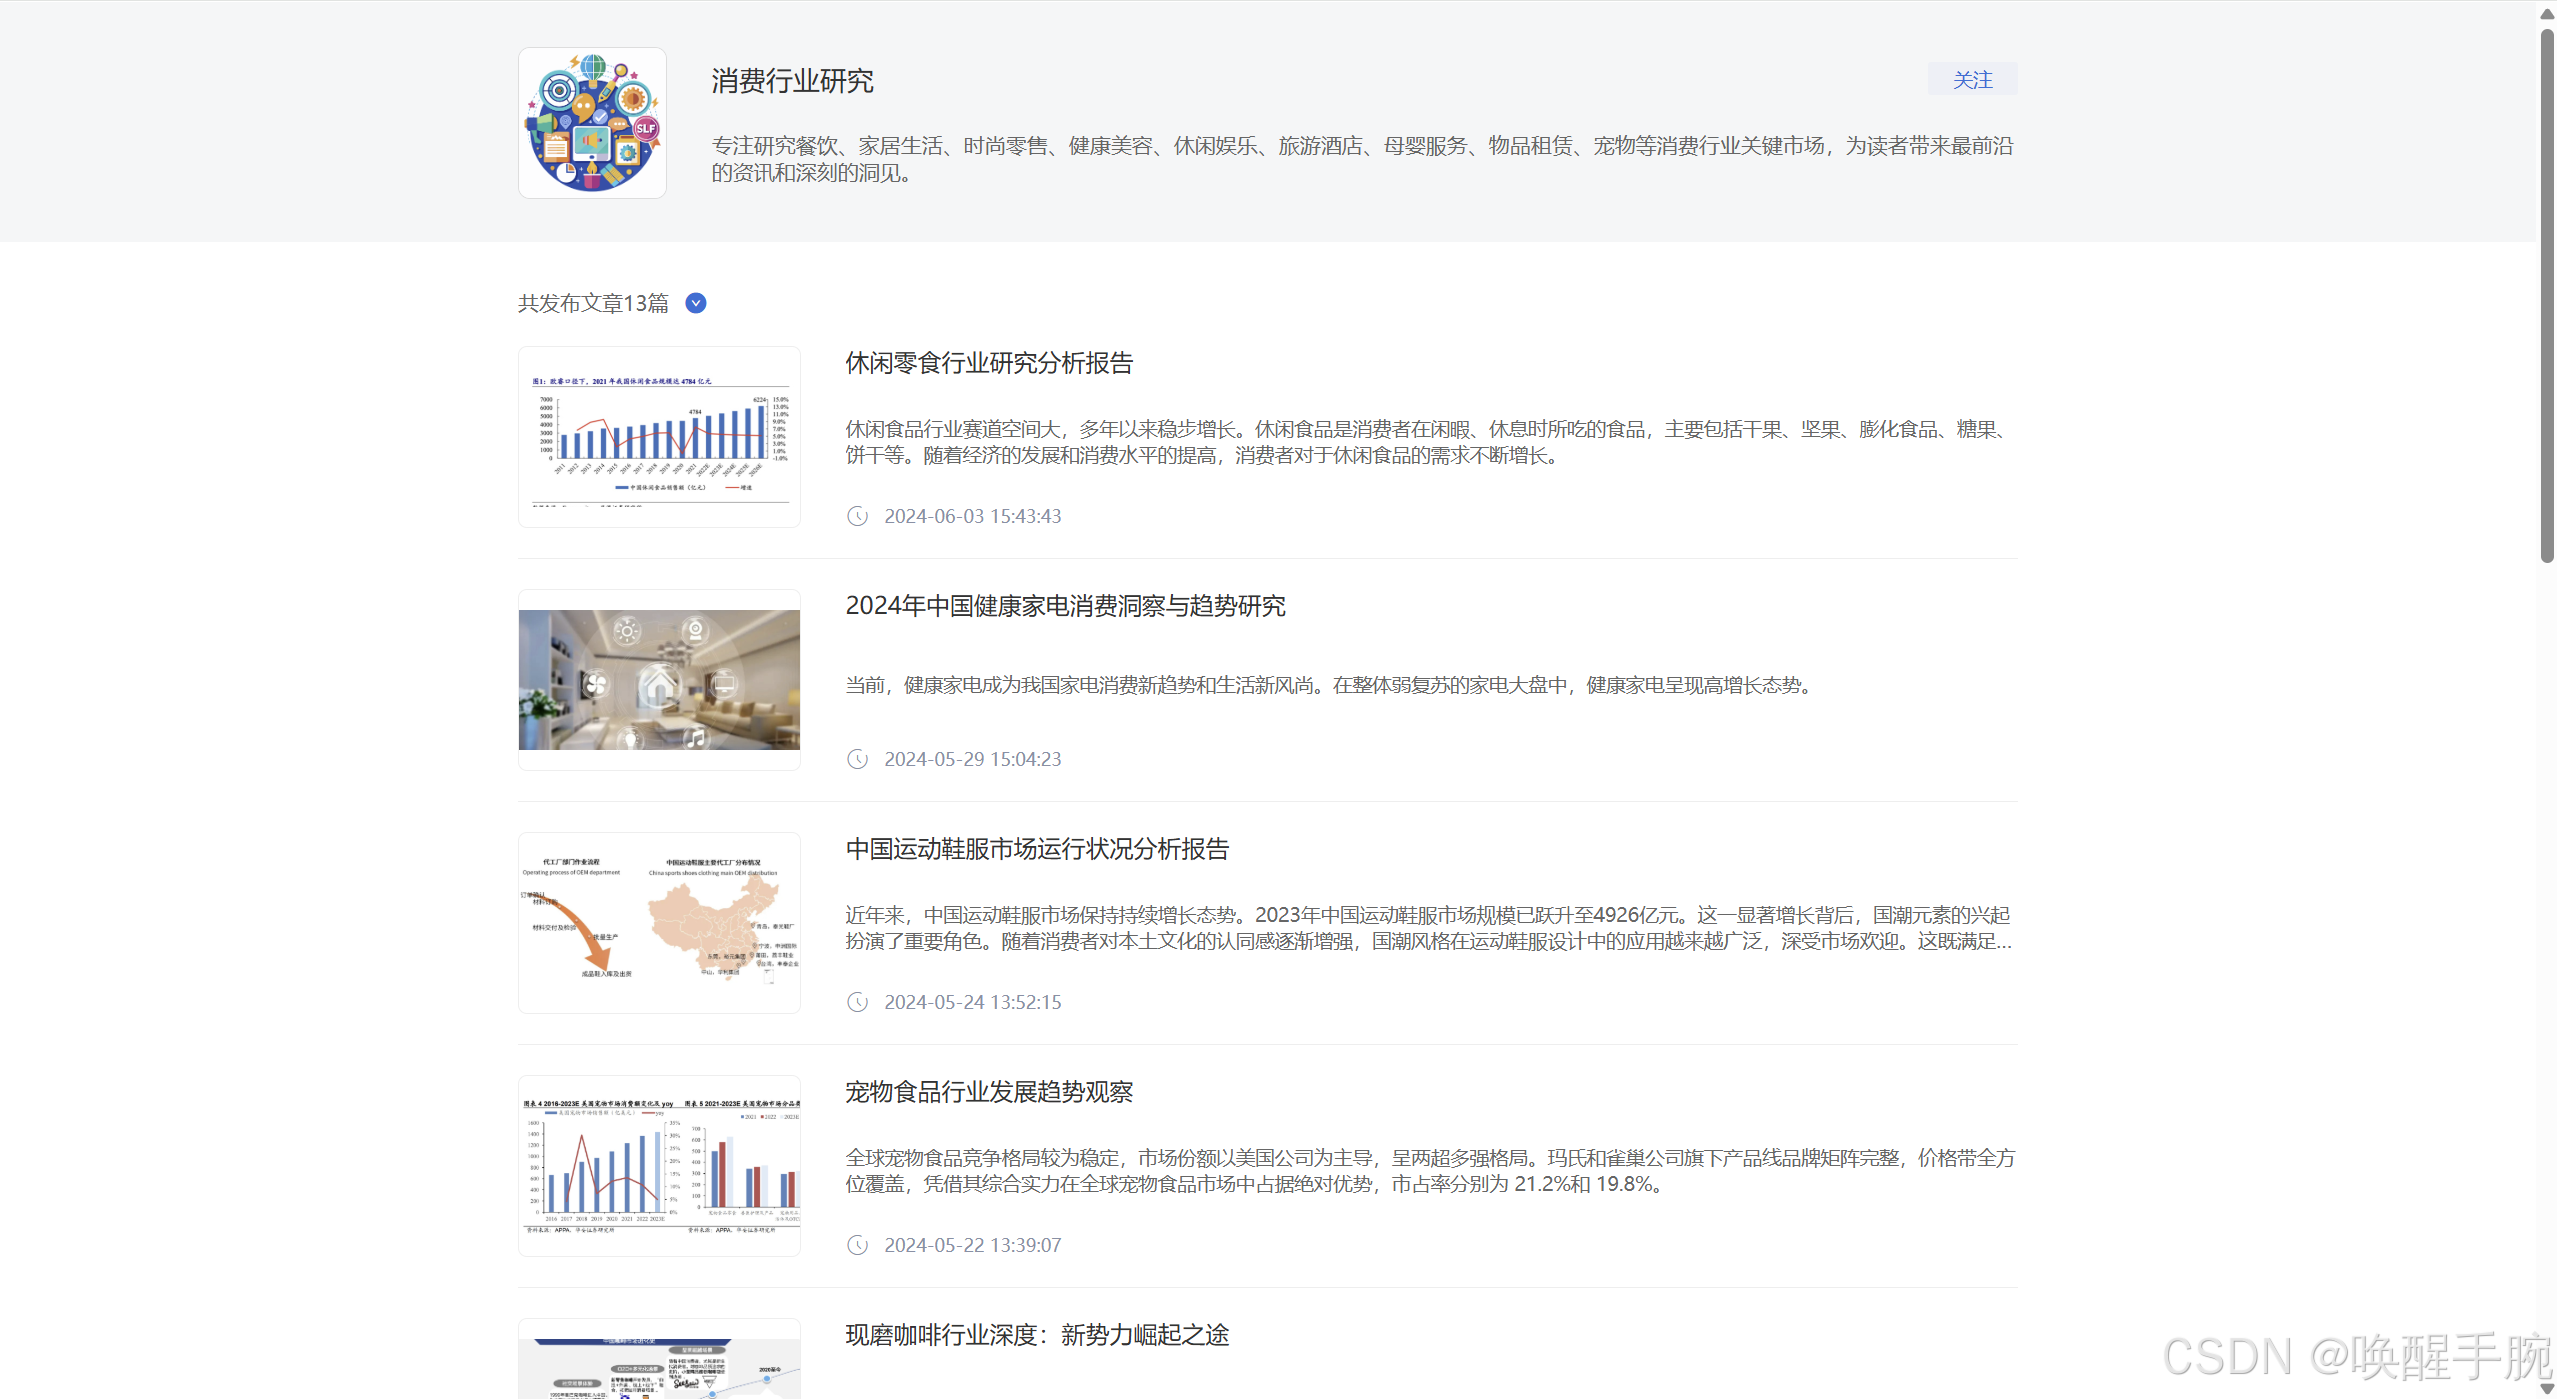Click the 共发布文章13篇 article count text
Screen dimensions: 2557x1399
(593, 303)
